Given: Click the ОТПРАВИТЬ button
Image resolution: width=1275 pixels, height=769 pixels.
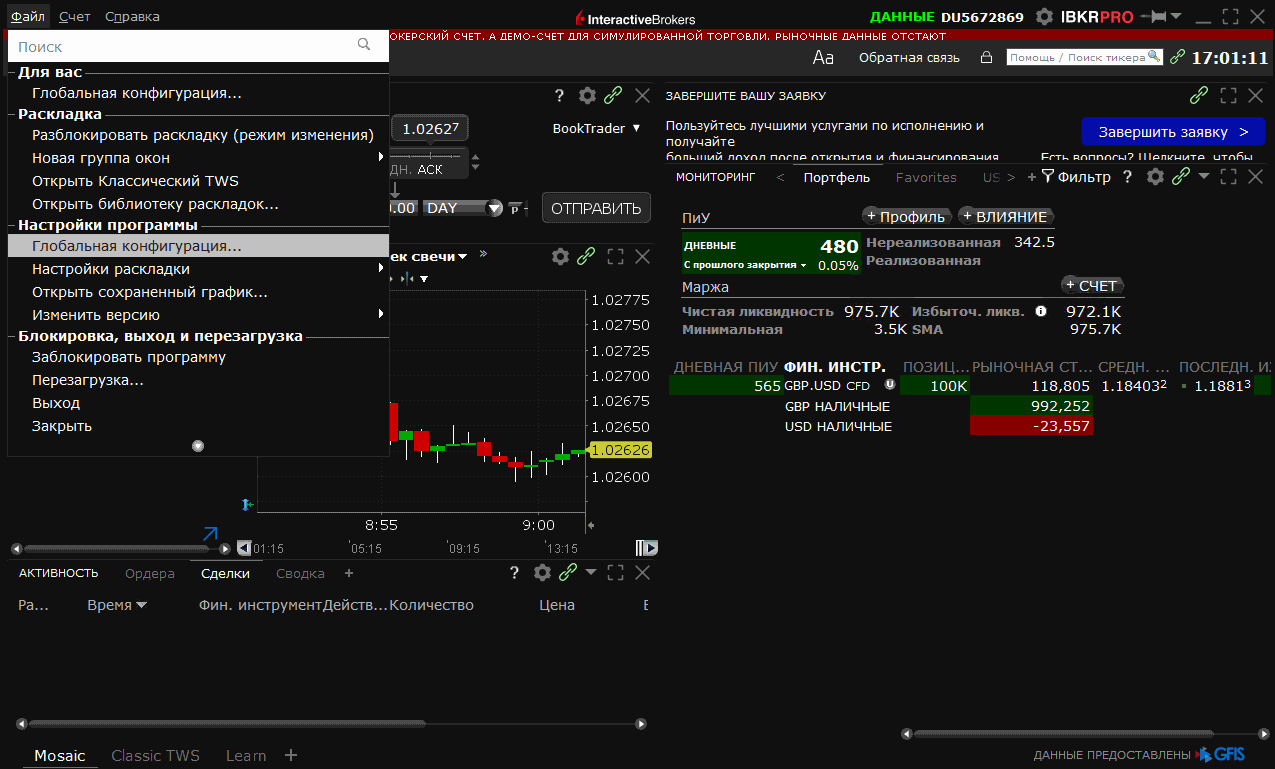Looking at the screenshot, I should (596, 208).
